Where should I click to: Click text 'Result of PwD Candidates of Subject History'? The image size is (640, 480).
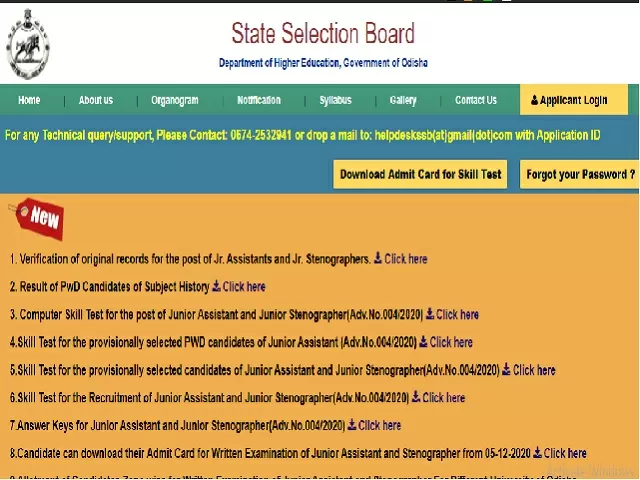pyautogui.click(x=115, y=287)
